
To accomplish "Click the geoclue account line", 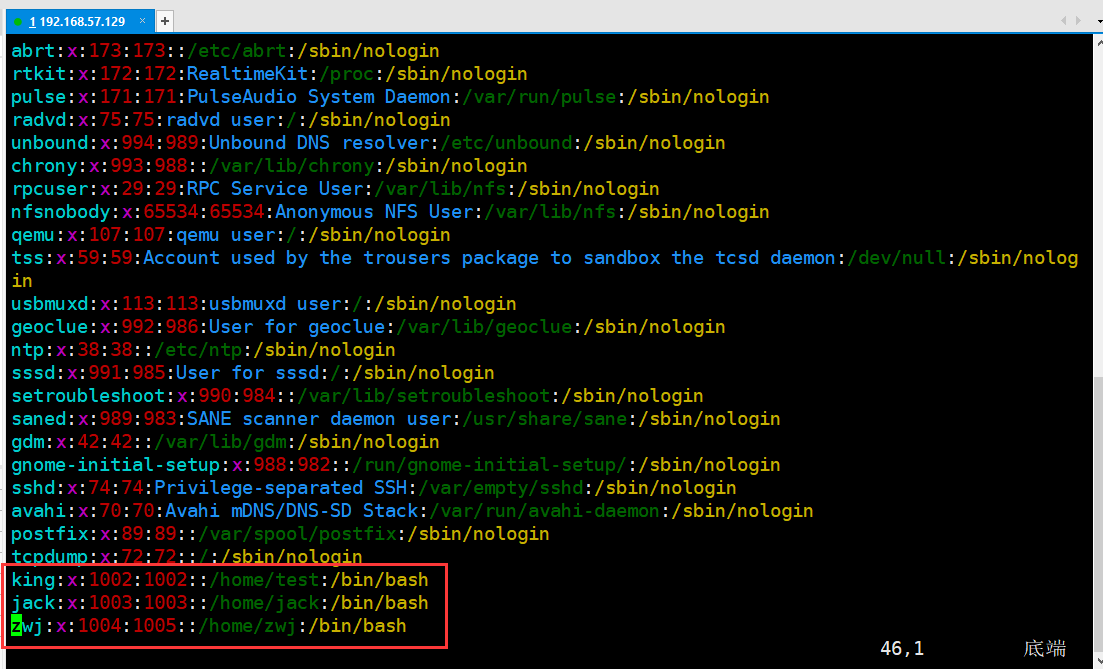I will (368, 327).
